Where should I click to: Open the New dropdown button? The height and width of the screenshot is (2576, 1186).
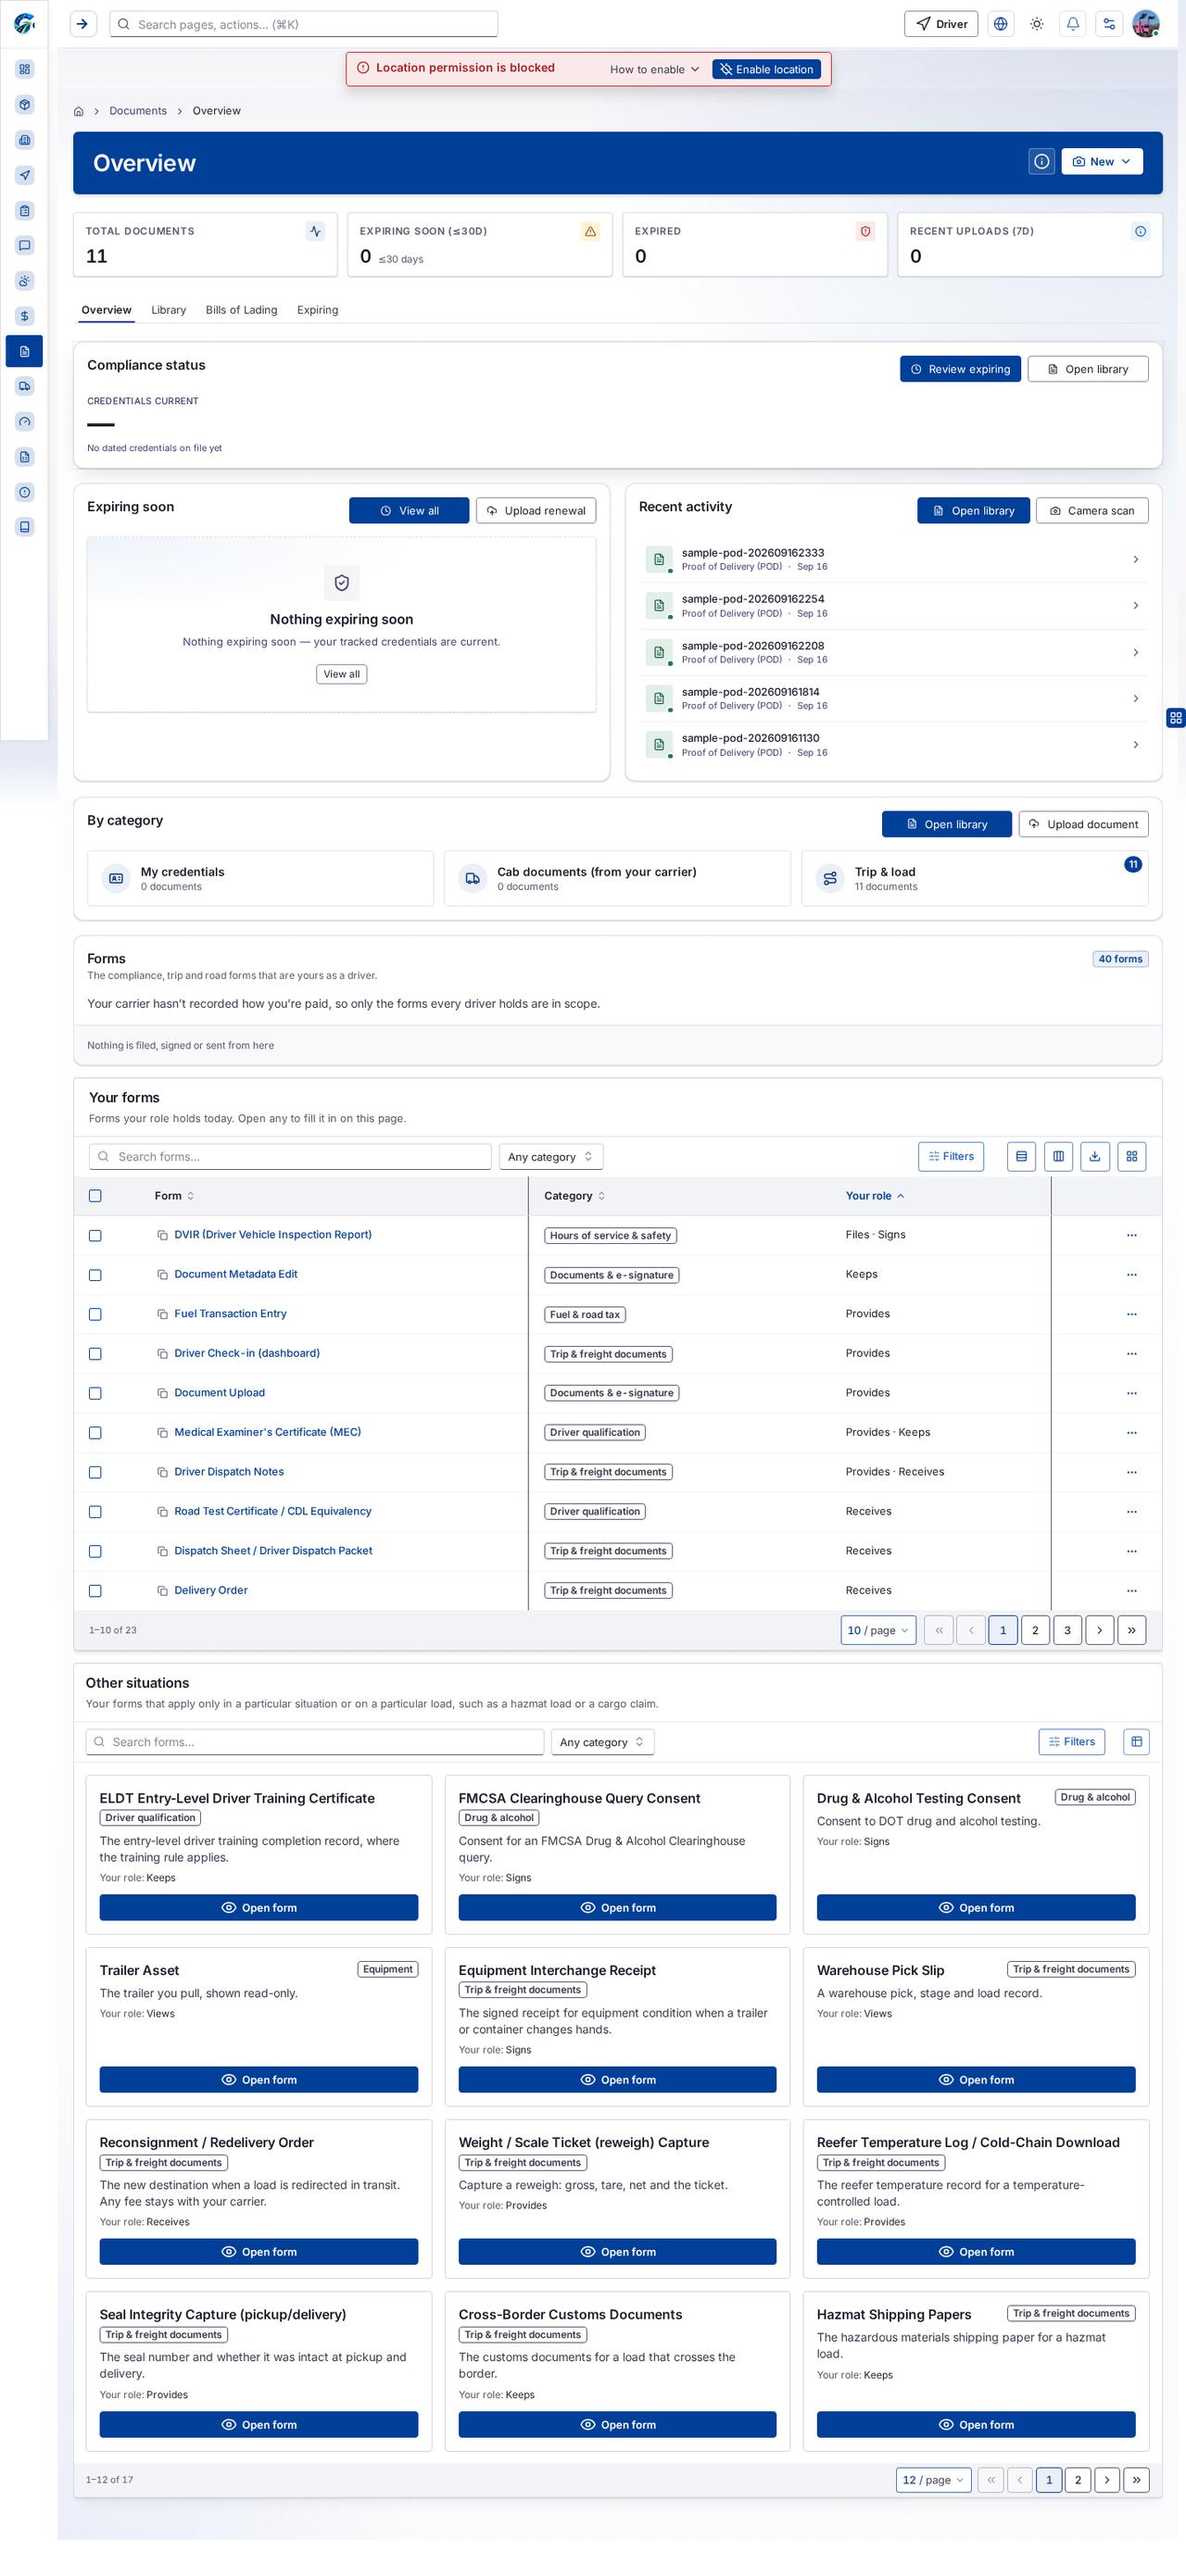pyautogui.click(x=1102, y=161)
